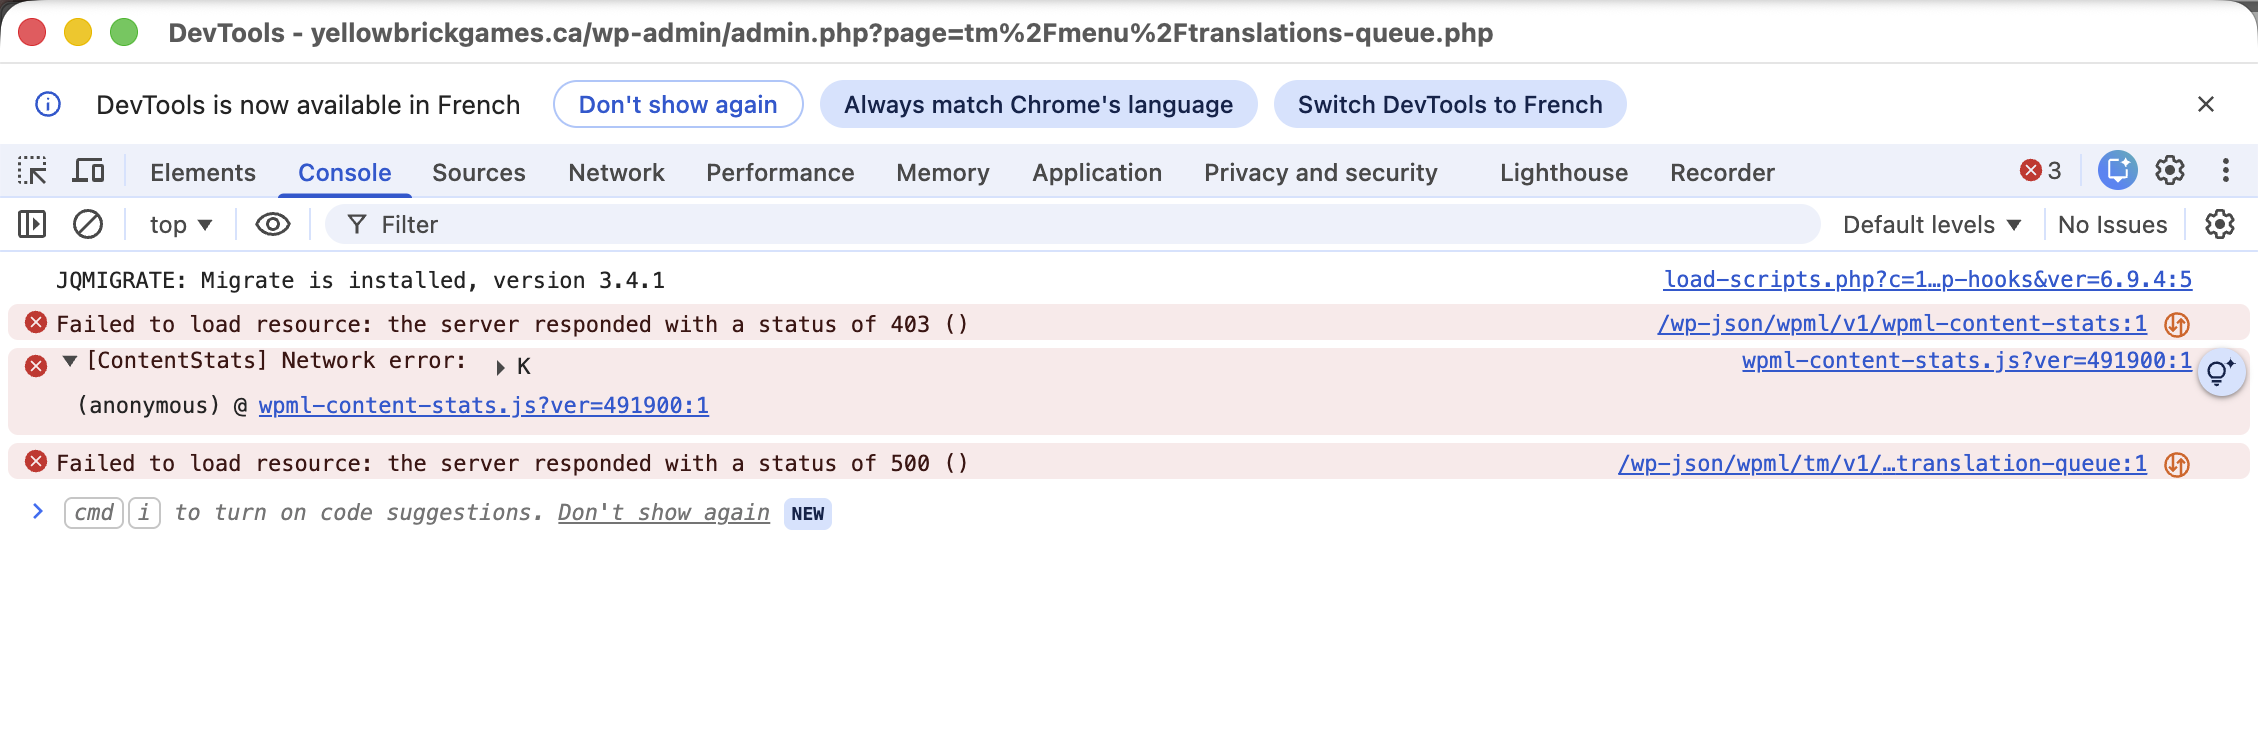
Task: Open DevTools settings gear icon
Action: (2169, 171)
